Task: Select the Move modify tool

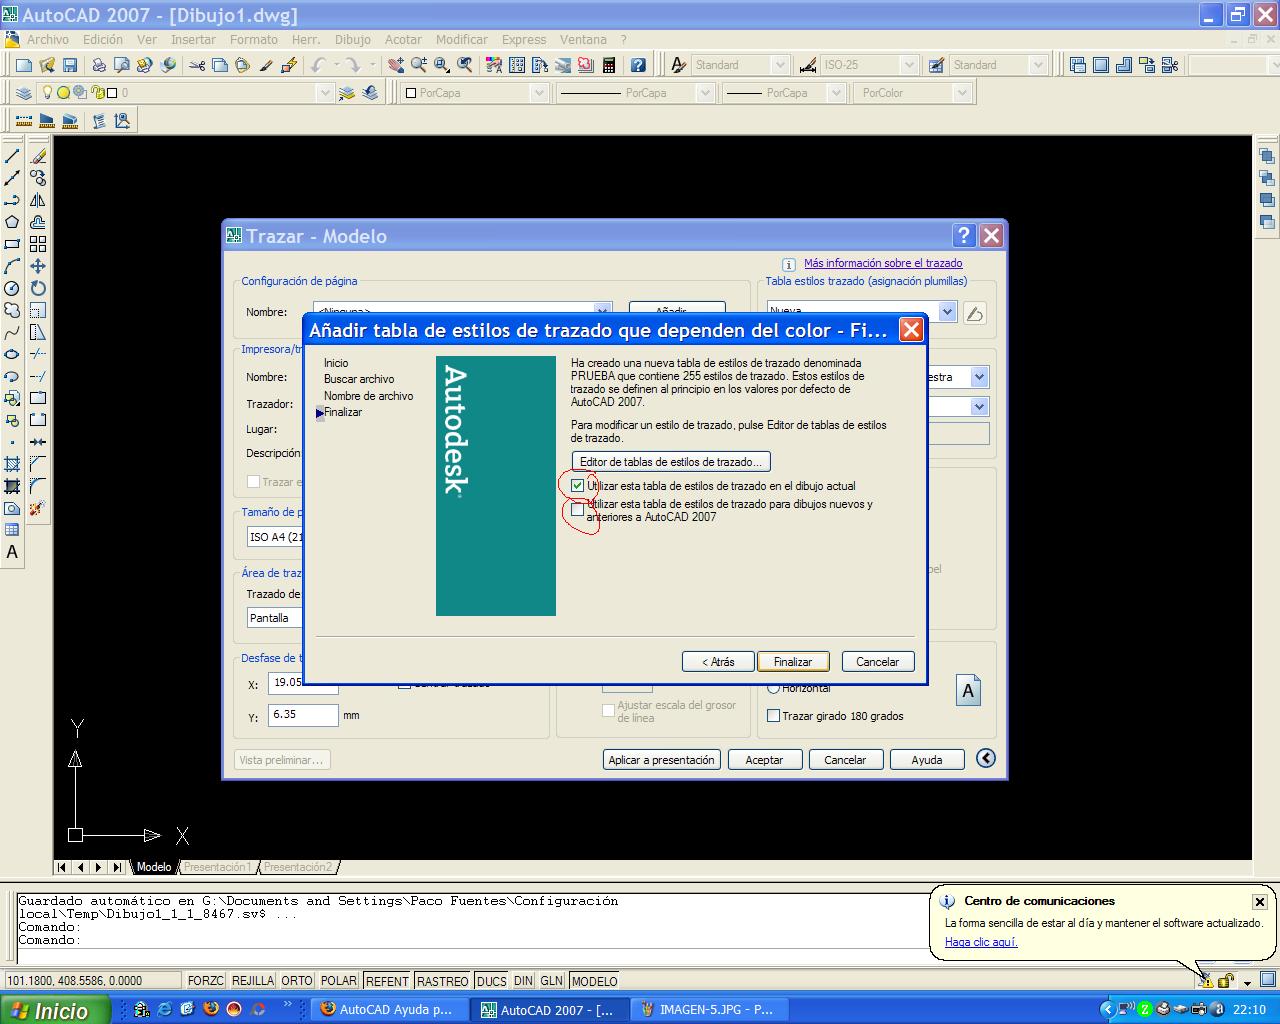Action: (38, 266)
